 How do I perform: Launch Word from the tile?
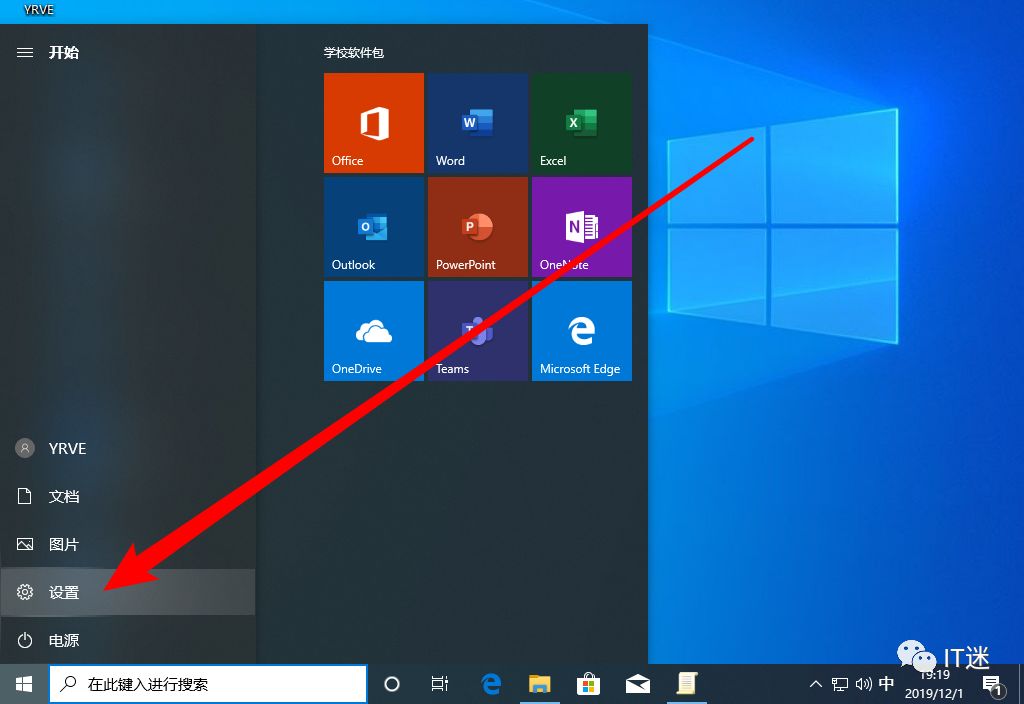(477, 123)
